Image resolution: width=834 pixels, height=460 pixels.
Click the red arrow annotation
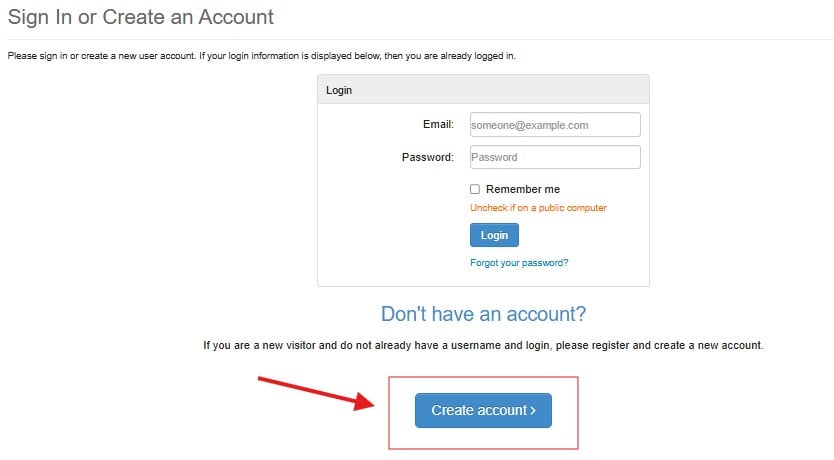click(x=310, y=391)
